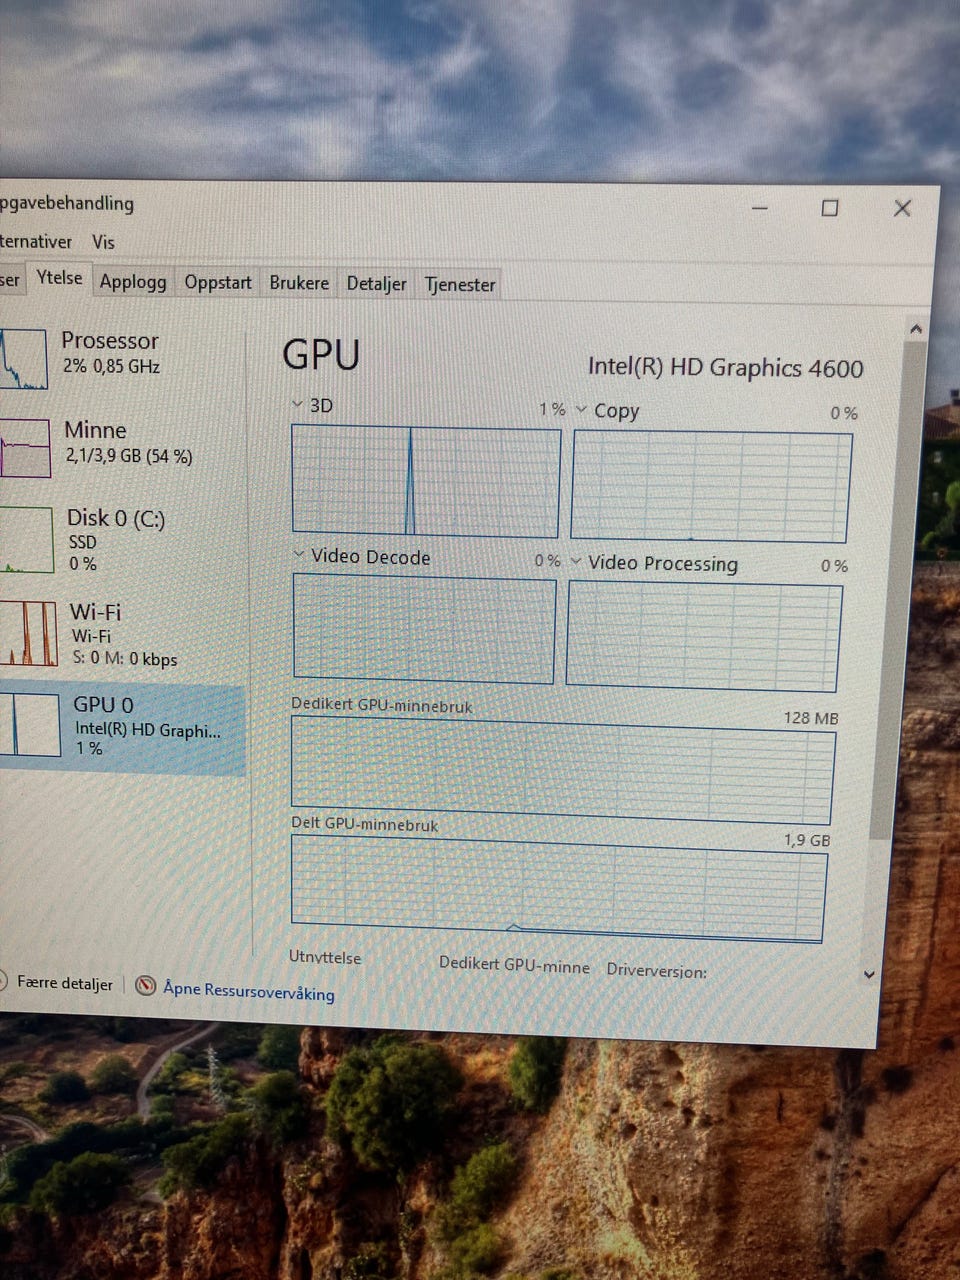Maximize the Task Manager window
Screen dimensions: 960x1280
[830, 208]
